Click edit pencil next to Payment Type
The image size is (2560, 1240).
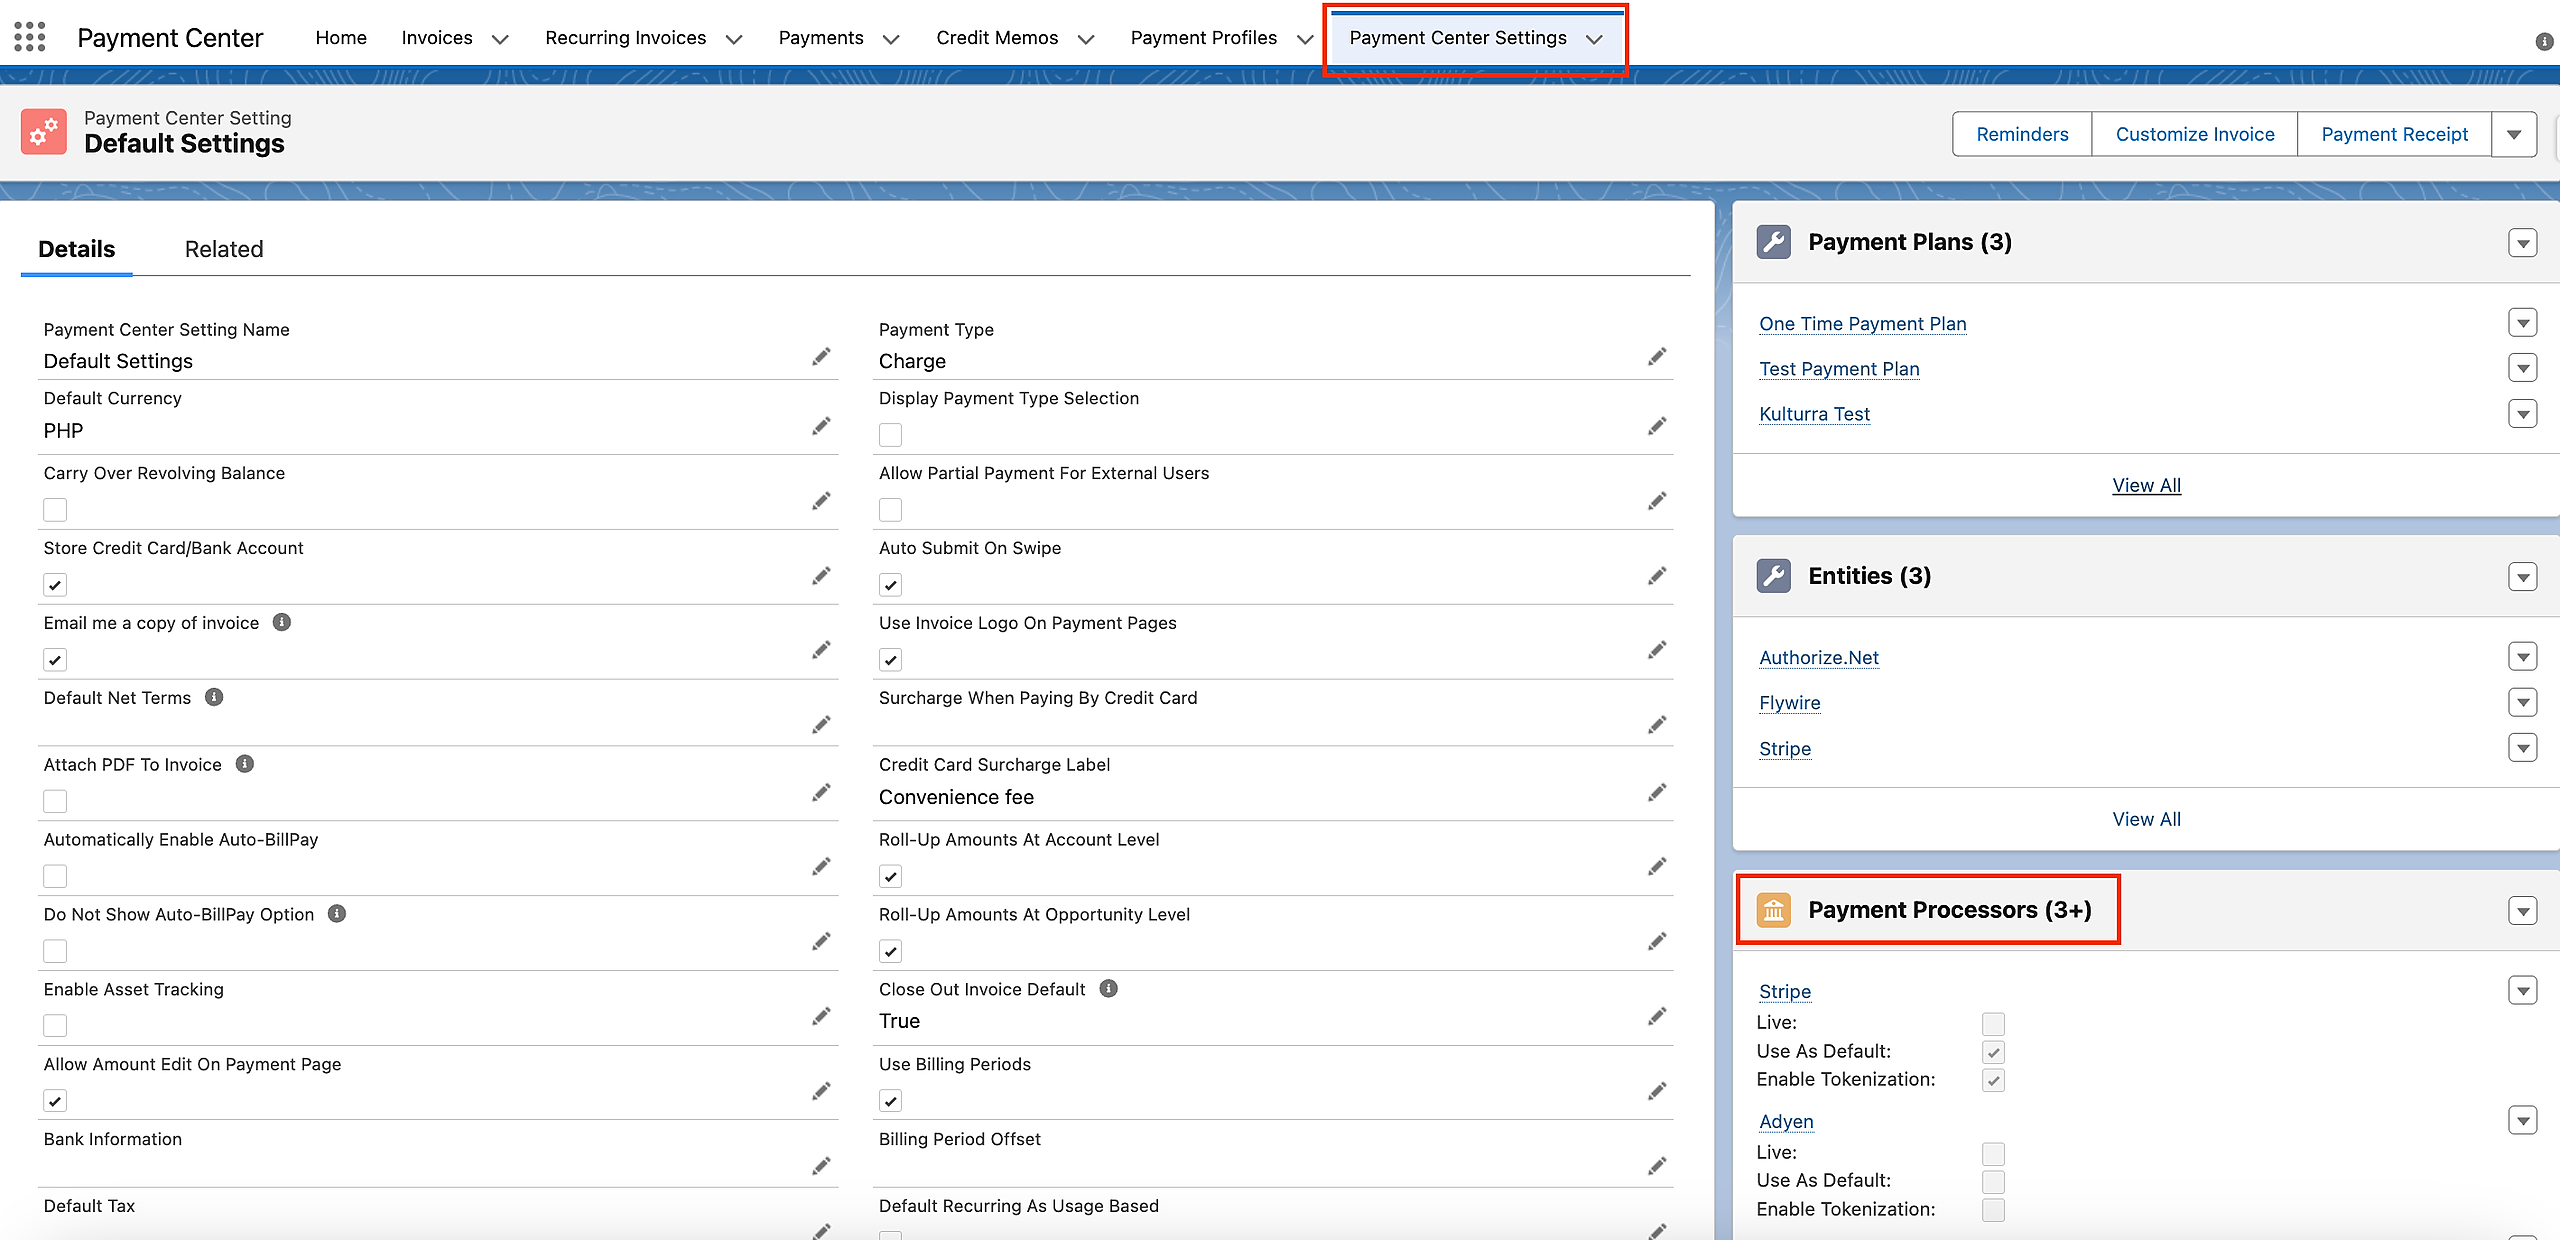(x=1657, y=357)
